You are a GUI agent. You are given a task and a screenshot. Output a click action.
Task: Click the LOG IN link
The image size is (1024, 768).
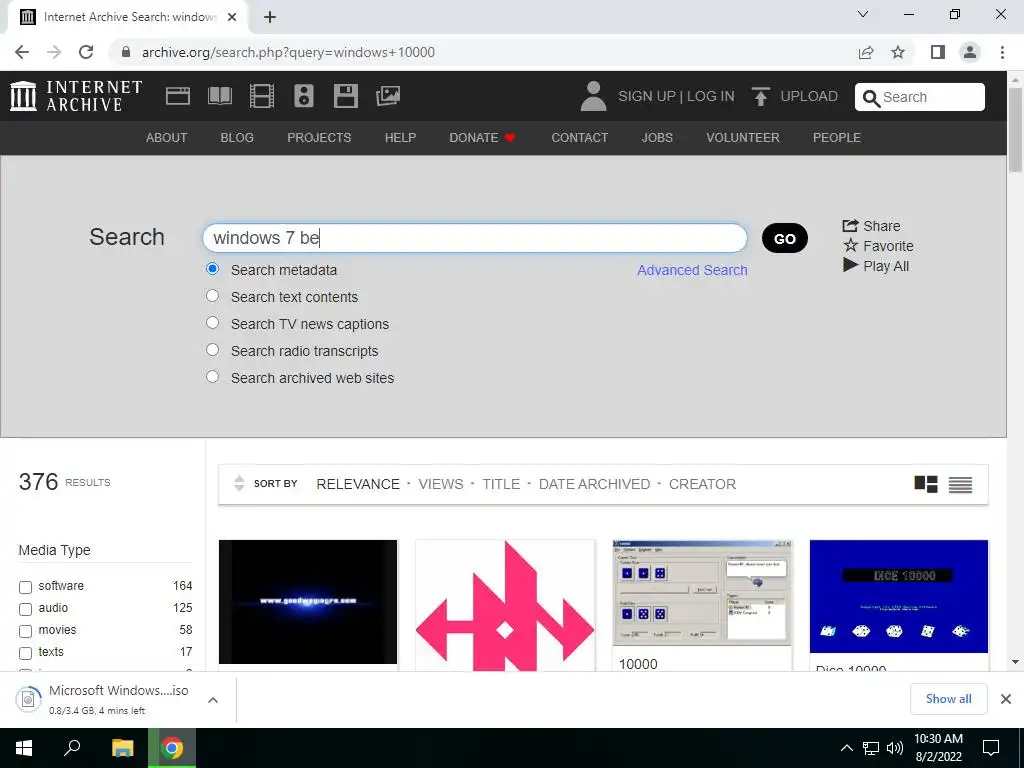coord(711,97)
